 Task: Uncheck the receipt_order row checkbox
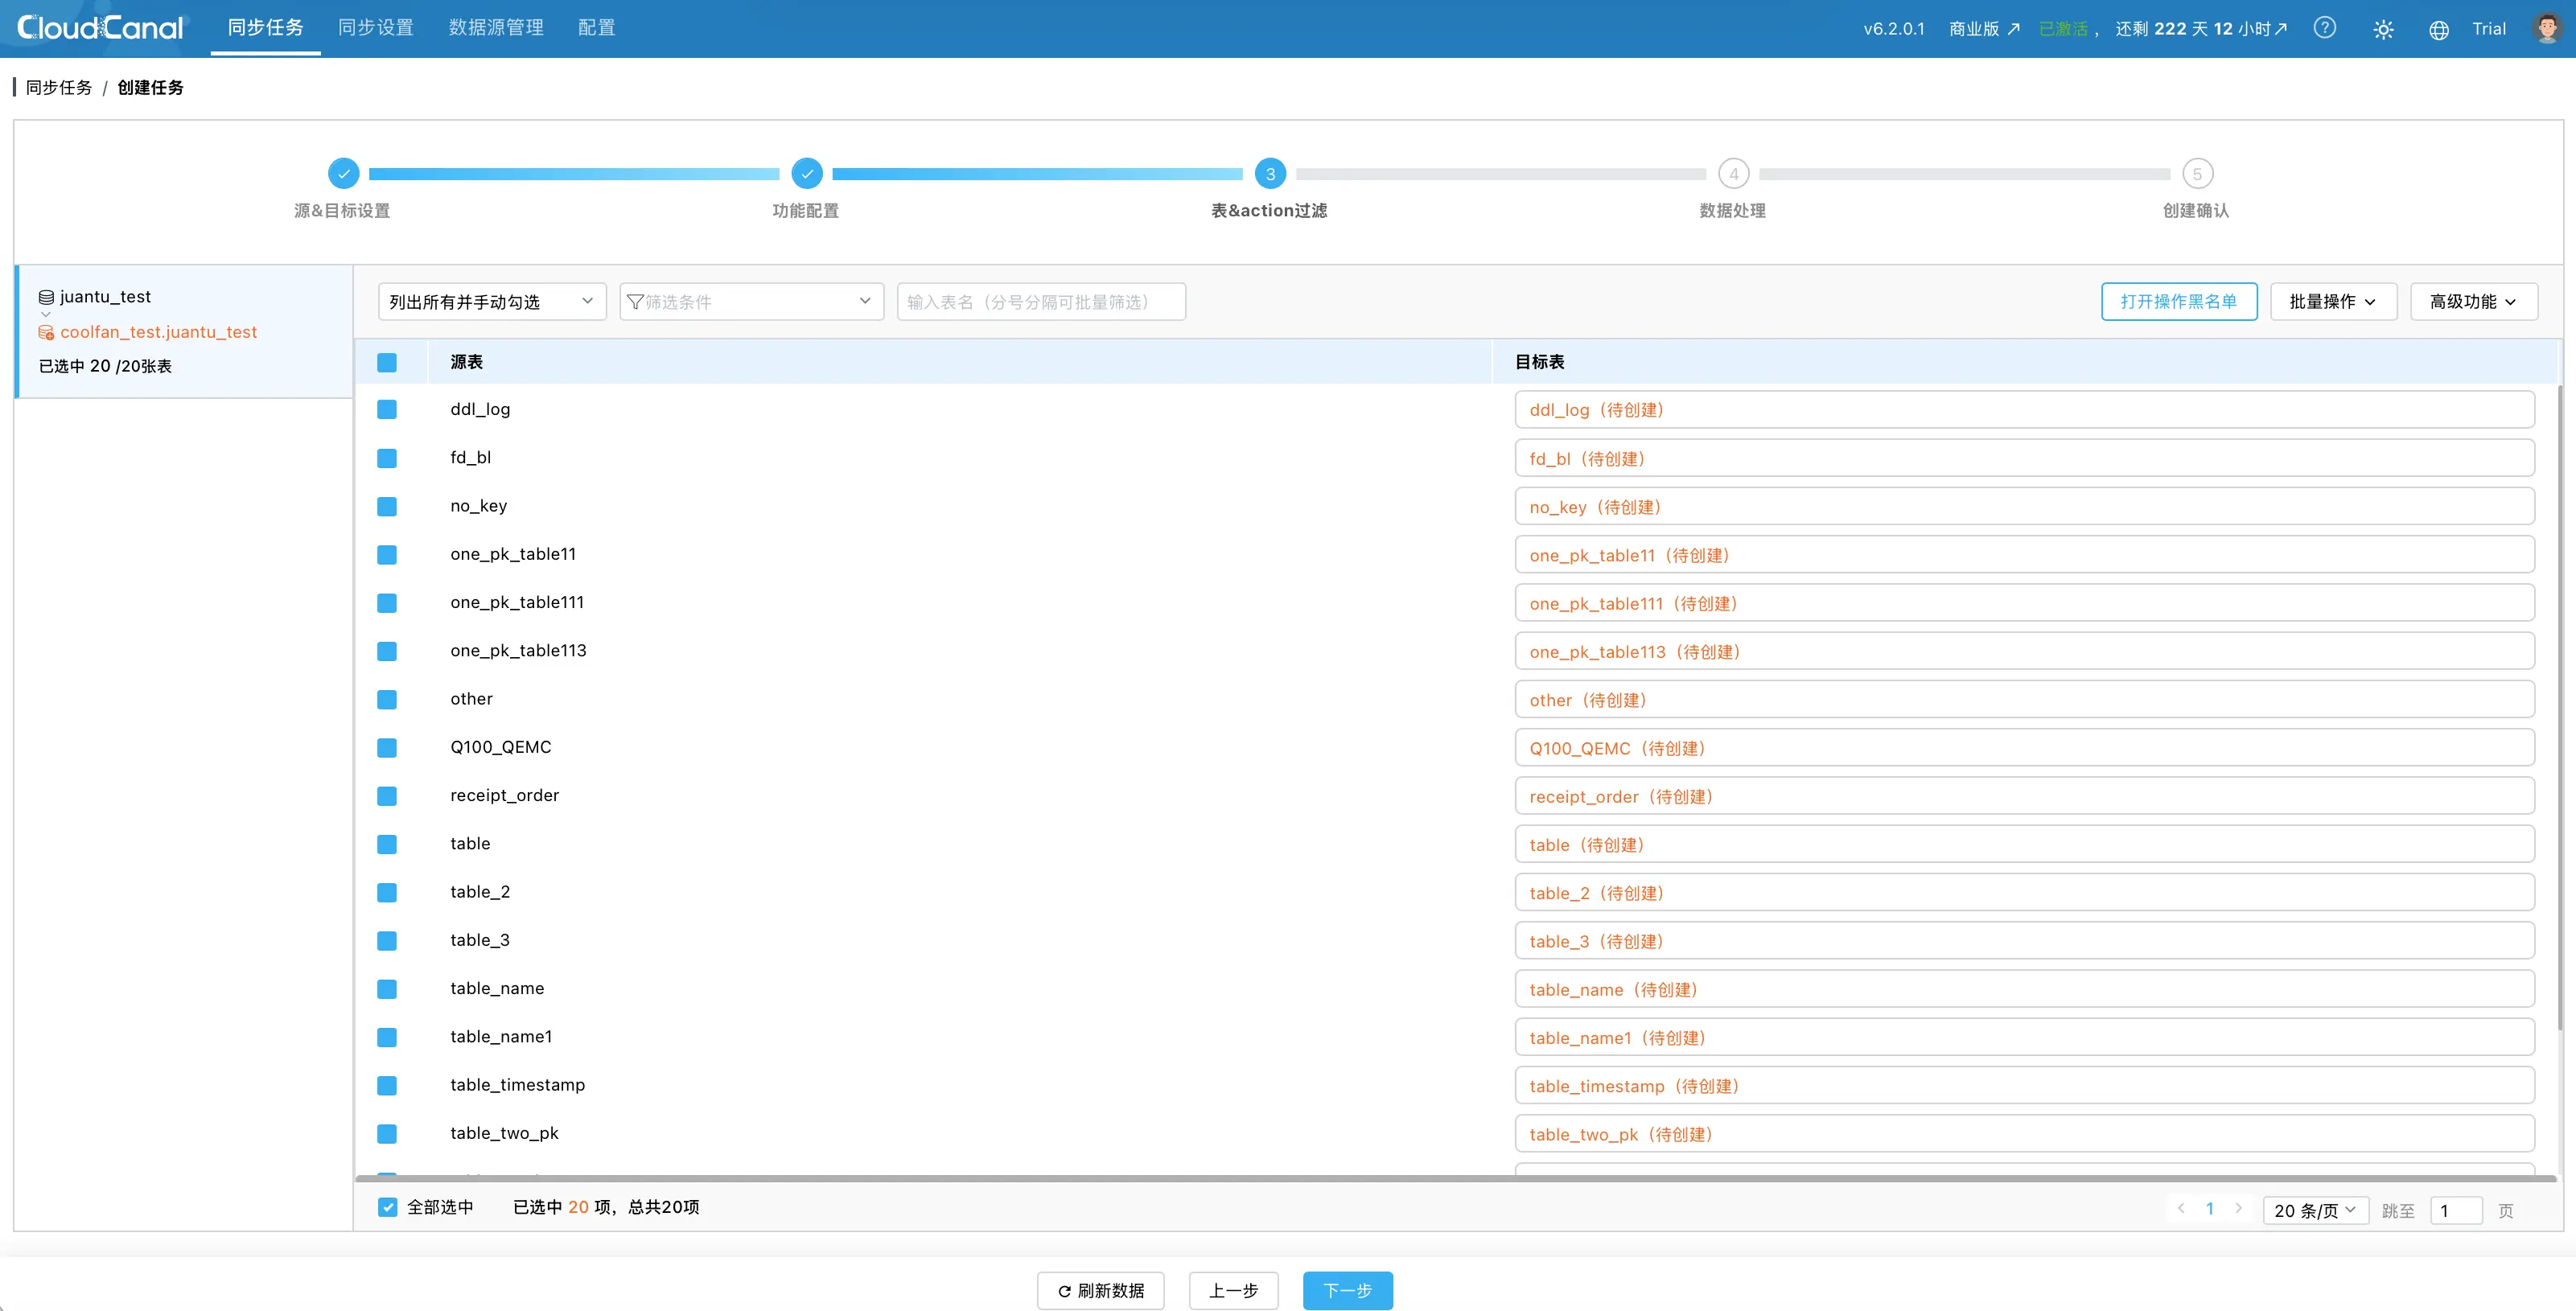[387, 795]
